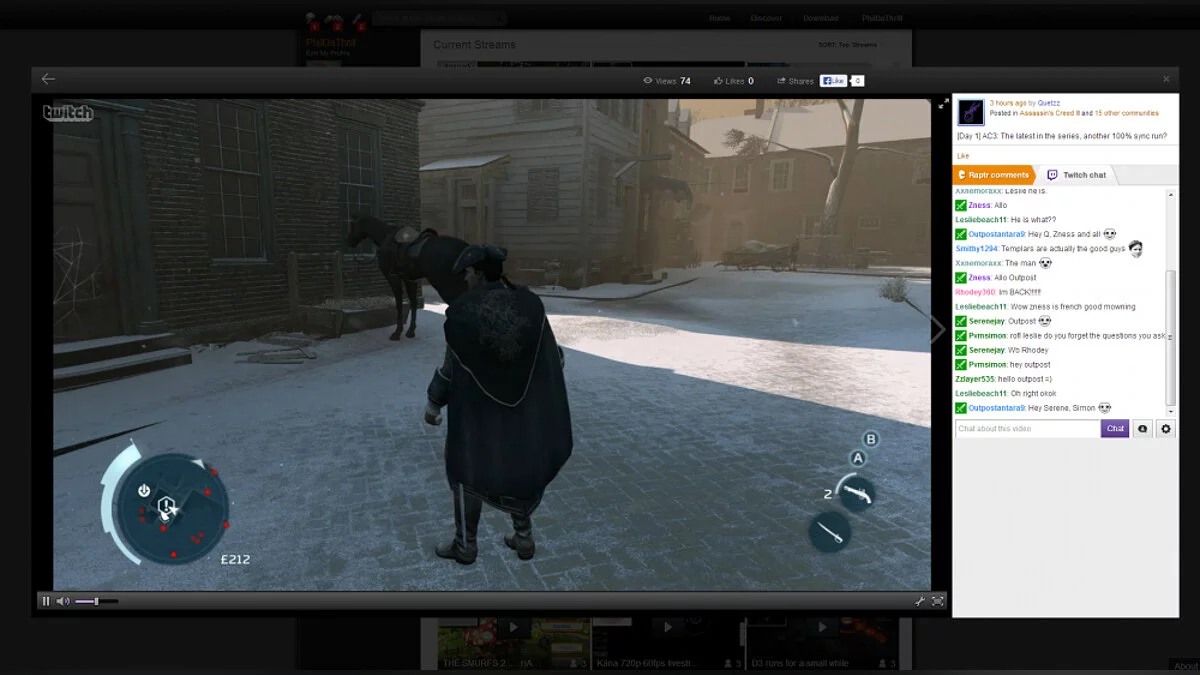This screenshot has width=1200, height=675.
Task: Pause the Twitch stream video
Action: pos(45,601)
